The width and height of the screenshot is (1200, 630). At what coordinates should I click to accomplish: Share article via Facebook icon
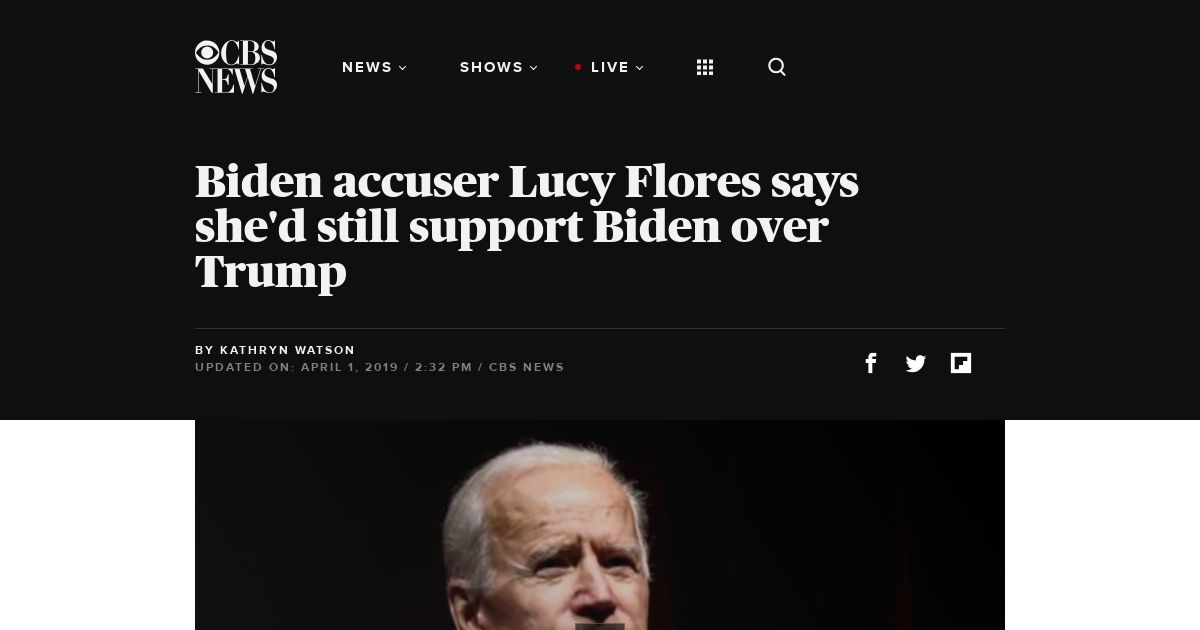[871, 363]
